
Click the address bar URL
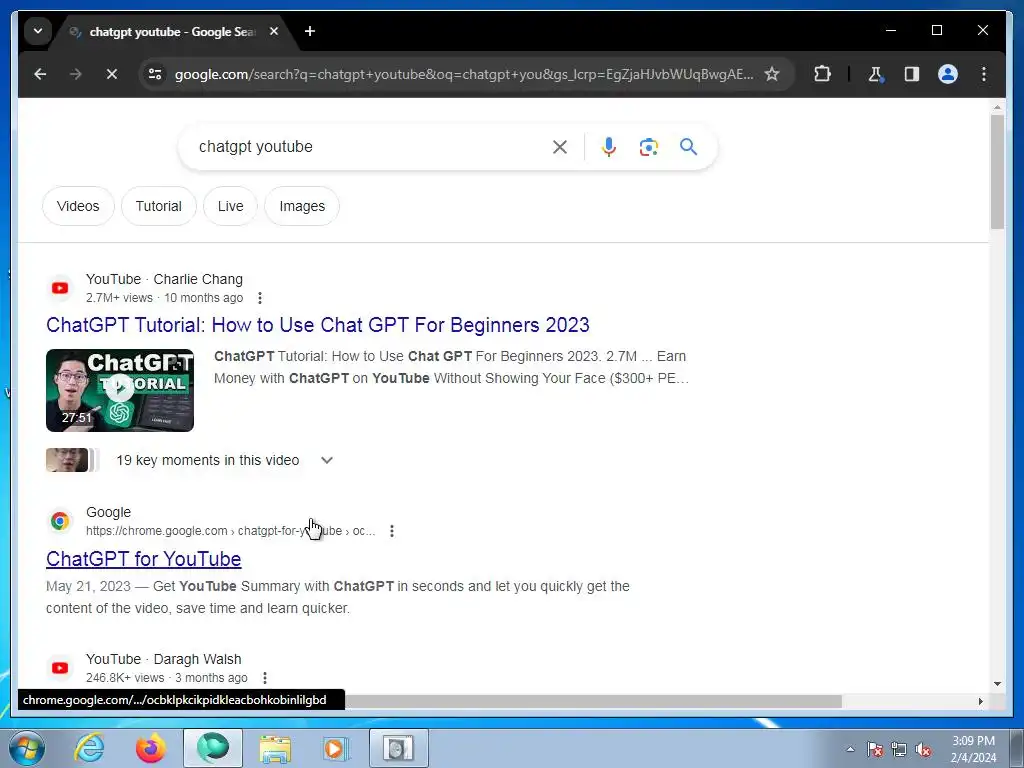pyautogui.click(x=464, y=74)
